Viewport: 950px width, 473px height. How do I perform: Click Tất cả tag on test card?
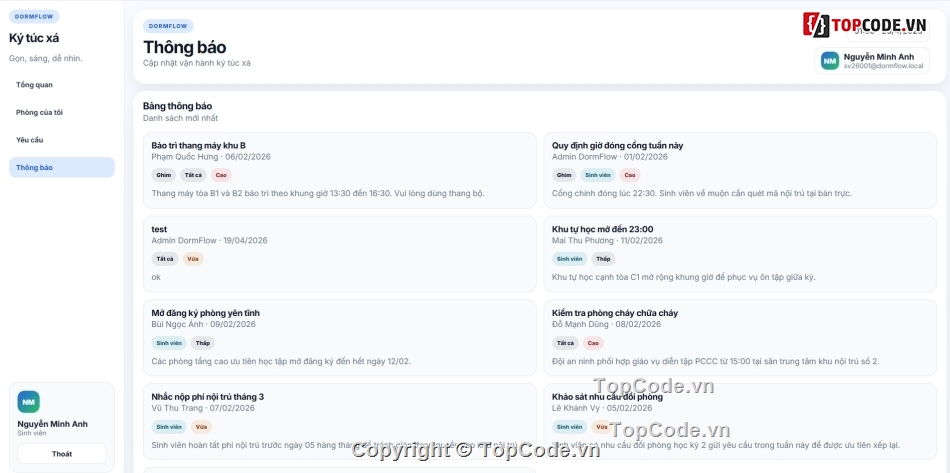click(x=165, y=259)
